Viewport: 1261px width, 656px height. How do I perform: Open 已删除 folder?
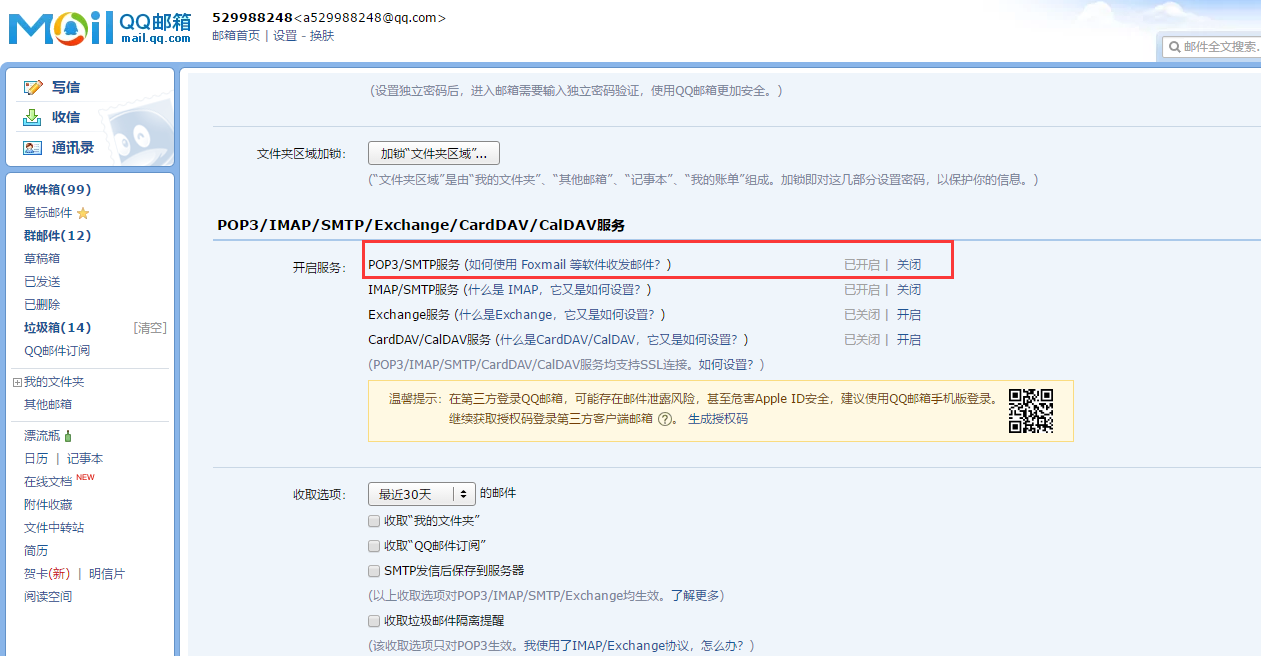coord(42,304)
